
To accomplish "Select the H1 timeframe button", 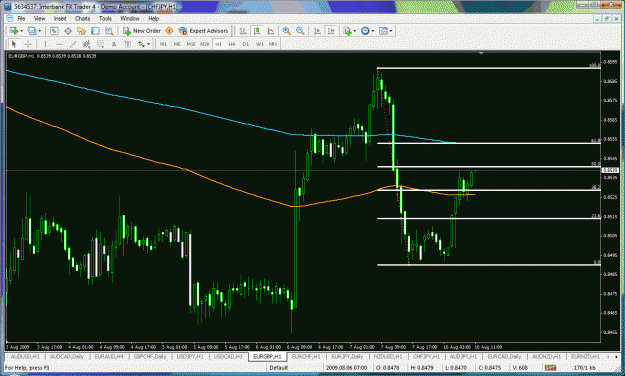I will click(218, 44).
